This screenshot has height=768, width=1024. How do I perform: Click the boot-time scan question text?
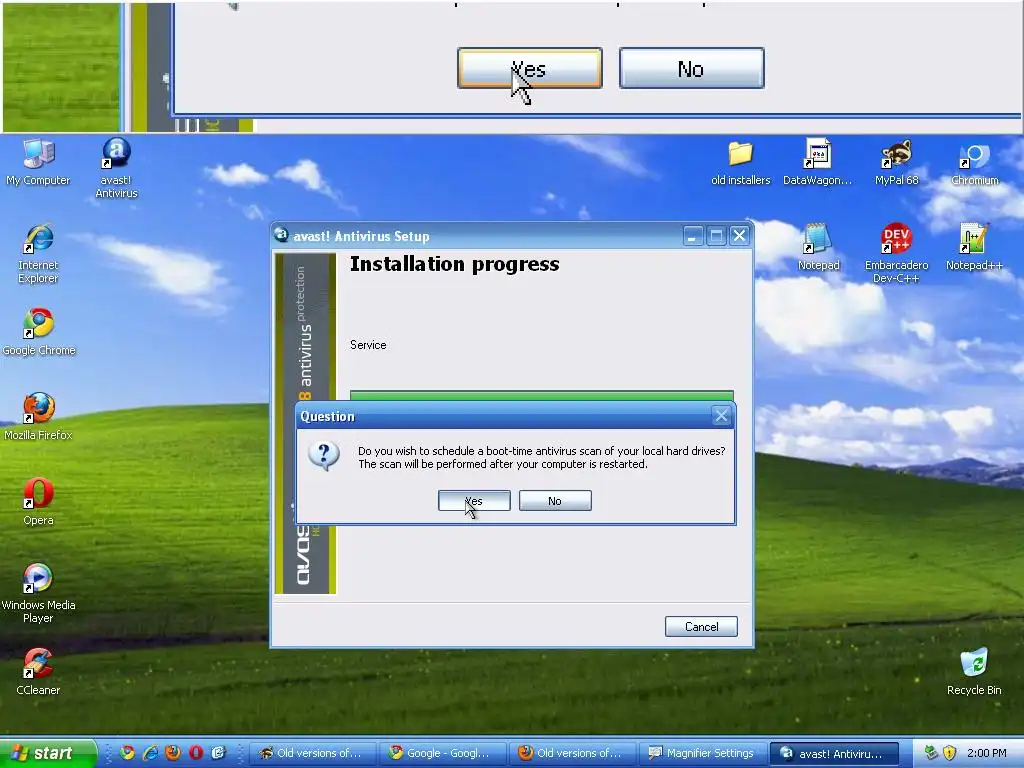(541, 457)
